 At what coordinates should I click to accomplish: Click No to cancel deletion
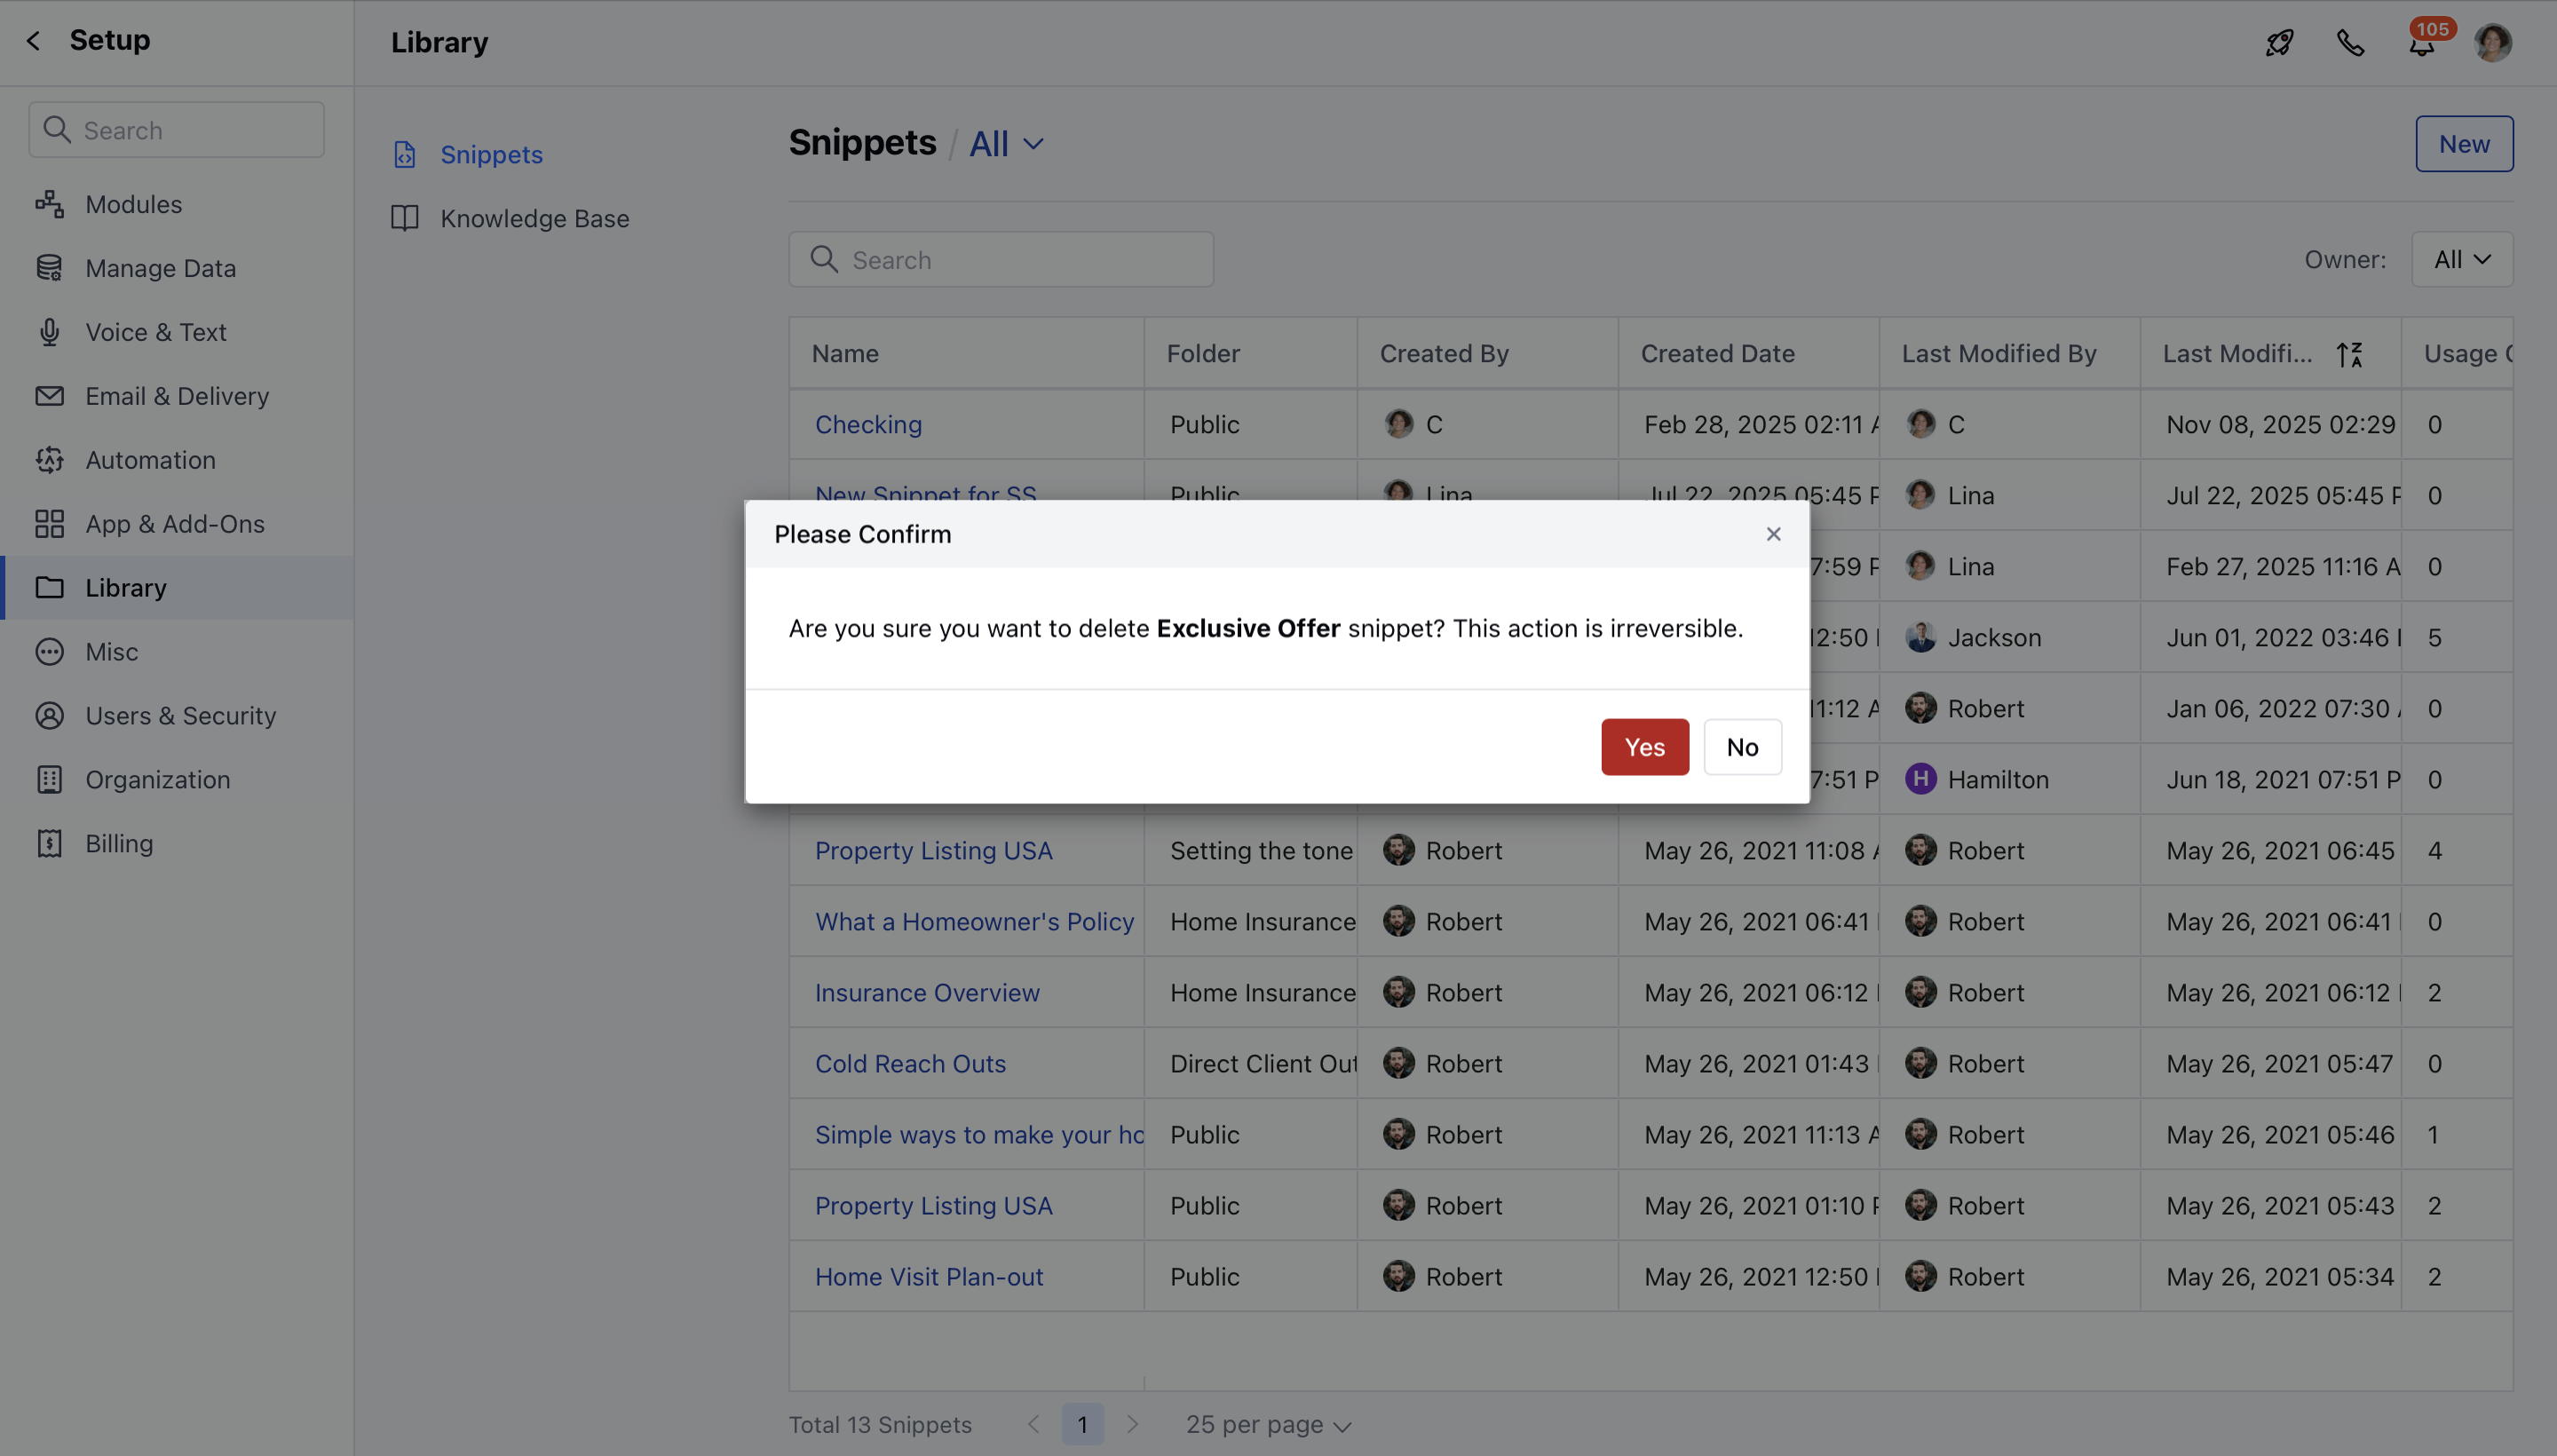(x=1742, y=747)
